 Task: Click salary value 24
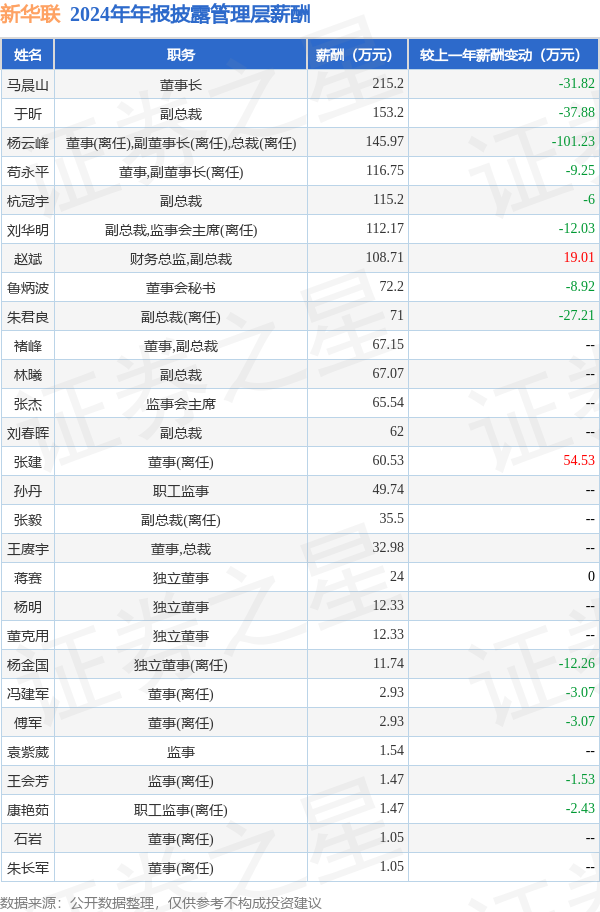pos(397,576)
